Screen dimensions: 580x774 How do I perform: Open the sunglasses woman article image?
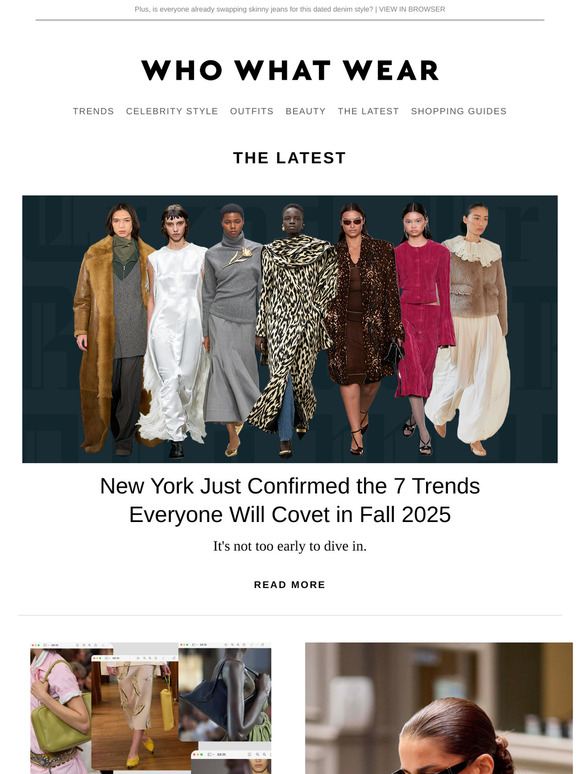click(x=439, y=708)
